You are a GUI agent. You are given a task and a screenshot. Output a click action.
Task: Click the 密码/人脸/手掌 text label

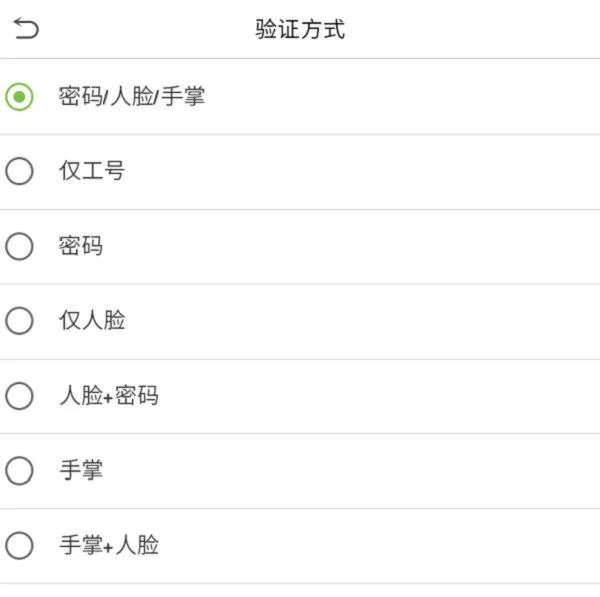[132, 97]
